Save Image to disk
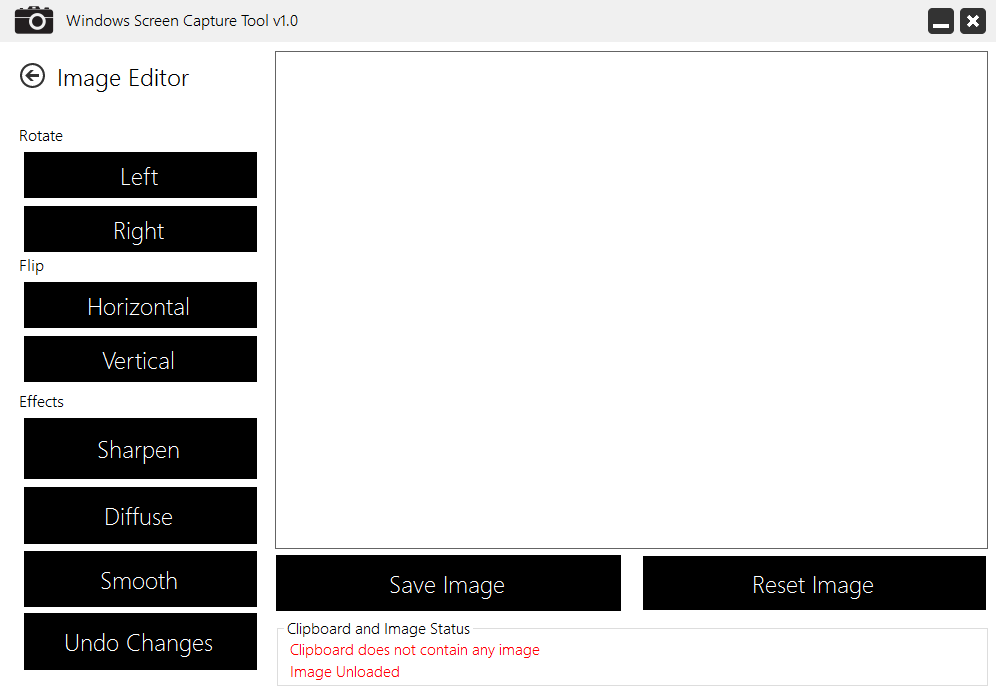The width and height of the screenshot is (996, 690). tap(447, 583)
